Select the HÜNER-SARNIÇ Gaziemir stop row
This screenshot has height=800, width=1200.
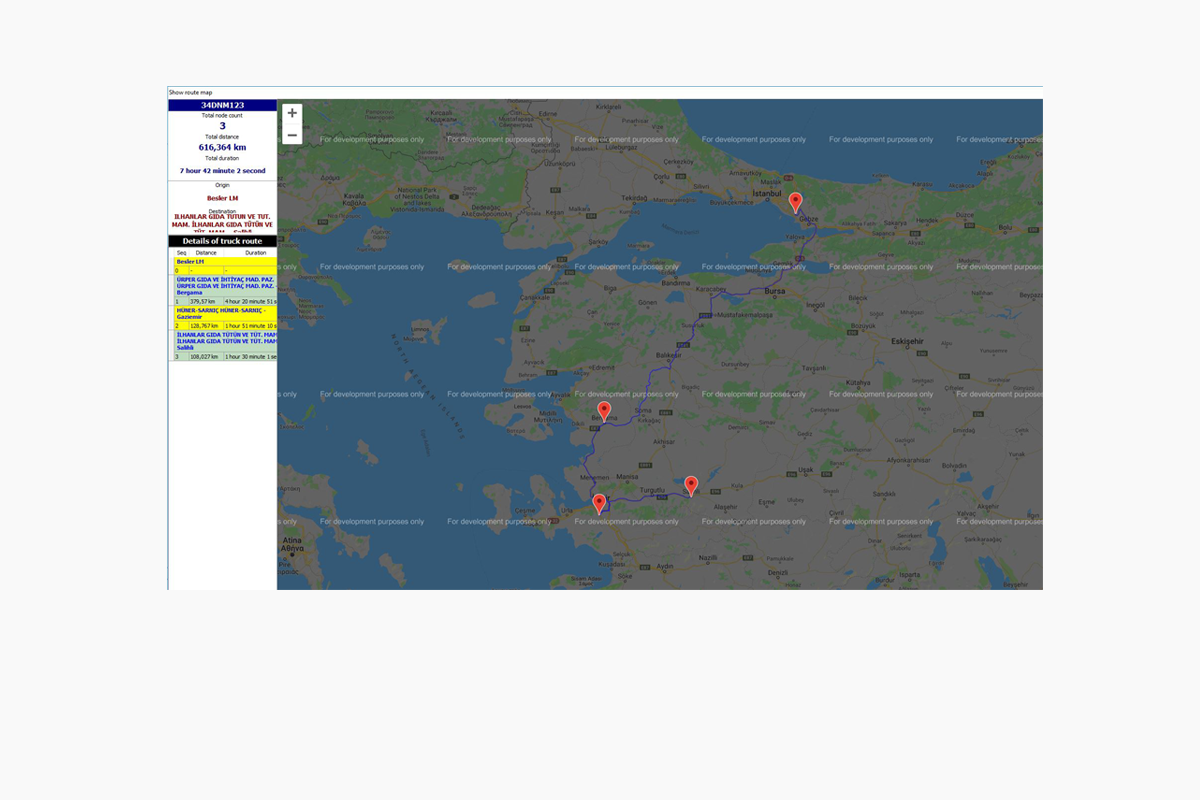click(x=221, y=314)
